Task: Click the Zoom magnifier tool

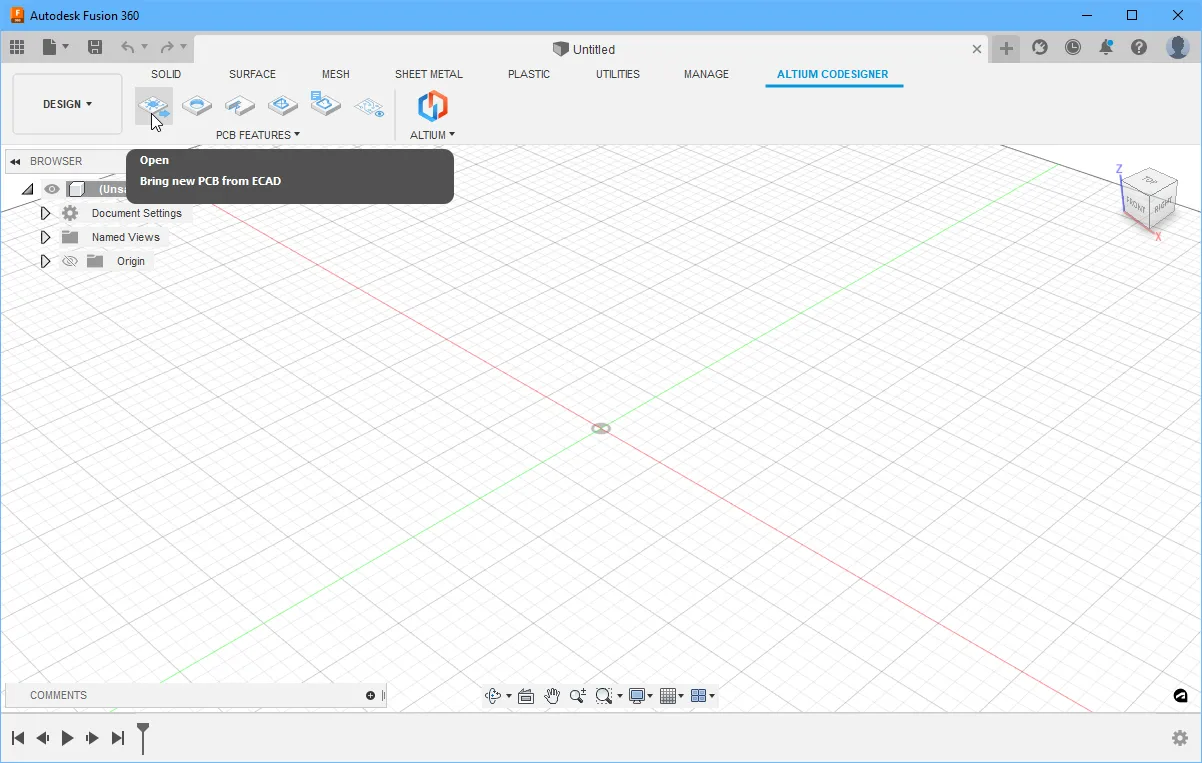Action: [577, 696]
